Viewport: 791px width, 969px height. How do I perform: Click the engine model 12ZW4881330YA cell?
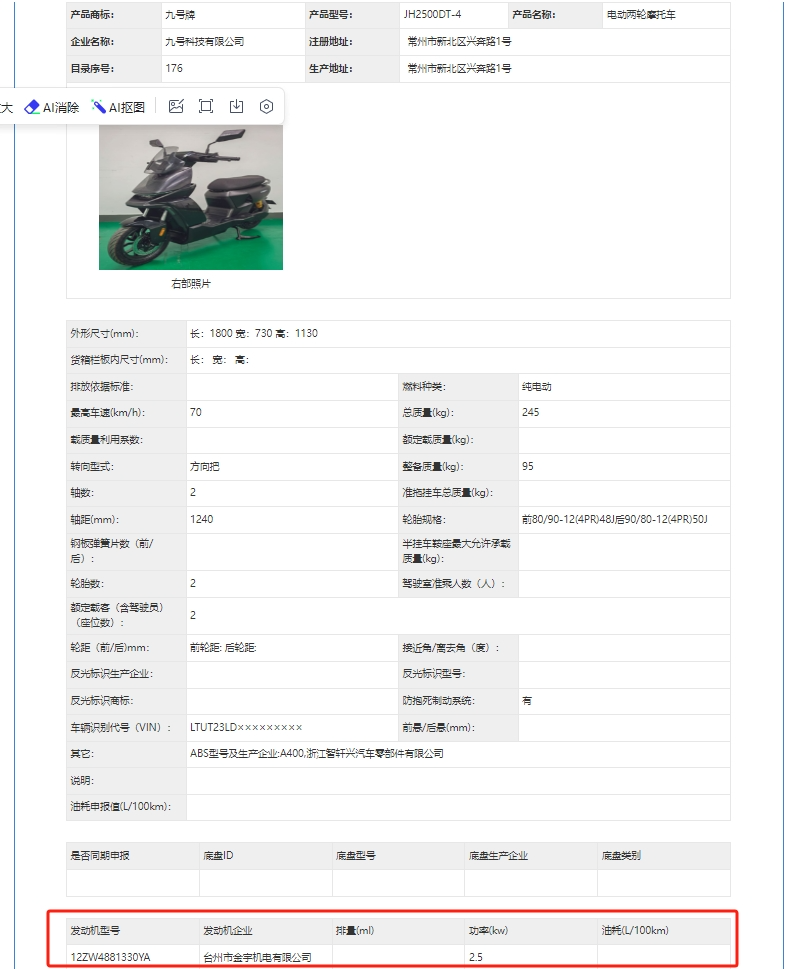pyautogui.click(x=110, y=957)
